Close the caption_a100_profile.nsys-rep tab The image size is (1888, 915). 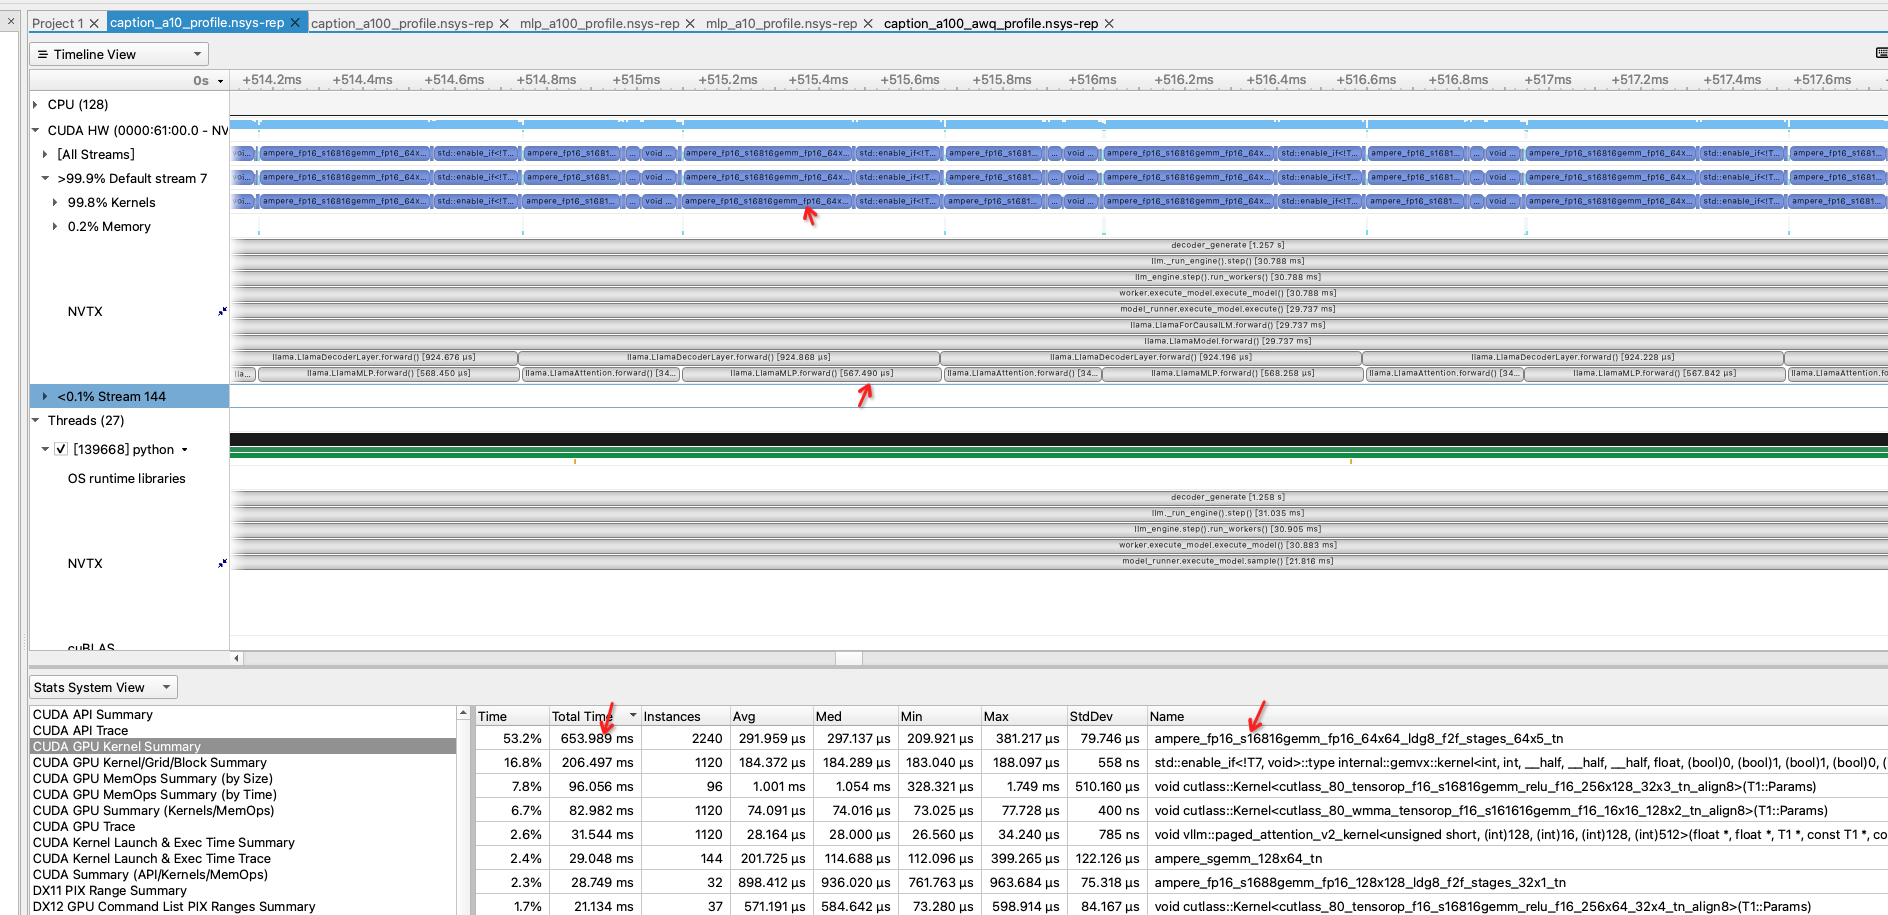pyautogui.click(x=504, y=23)
